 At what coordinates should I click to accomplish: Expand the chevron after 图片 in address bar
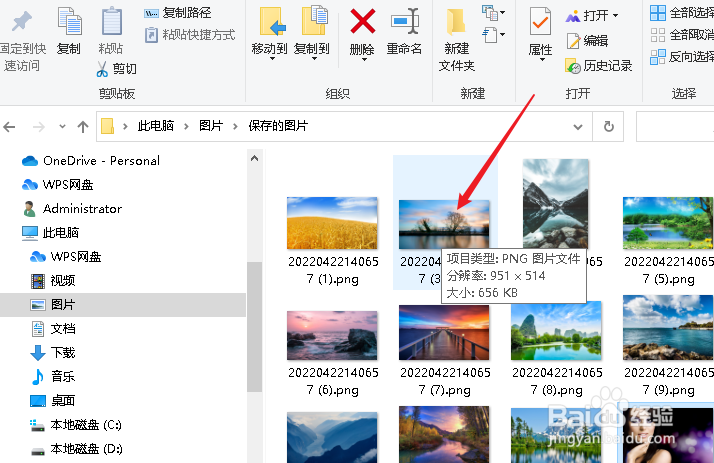235,126
